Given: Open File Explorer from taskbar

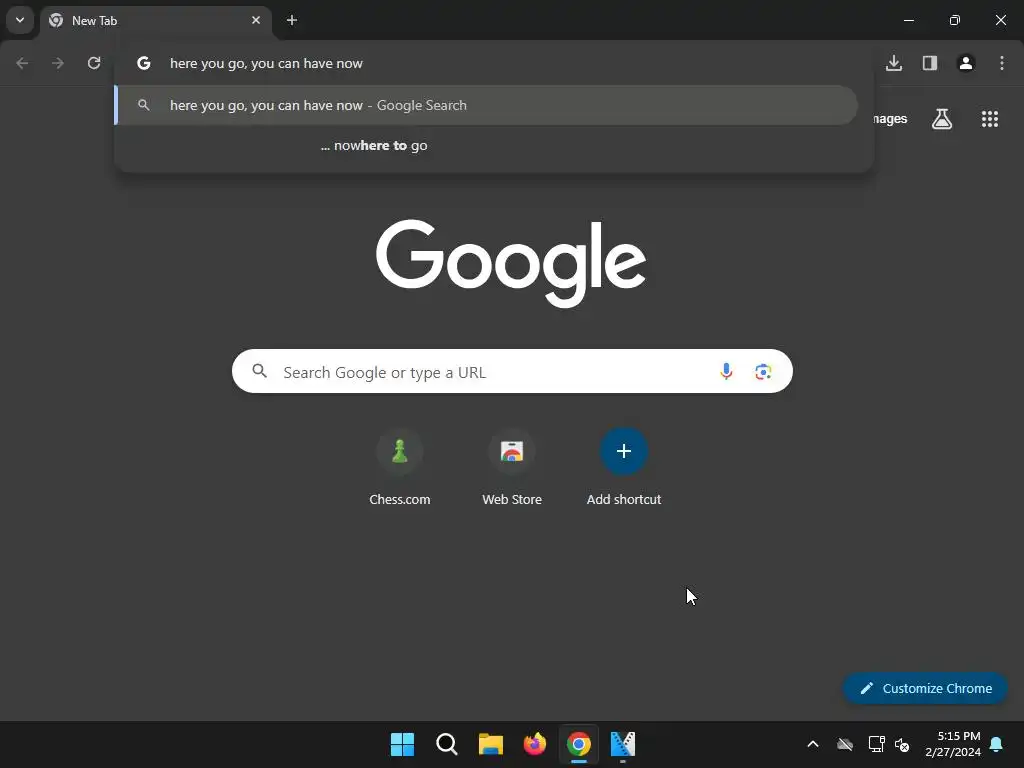Looking at the screenshot, I should (490, 744).
